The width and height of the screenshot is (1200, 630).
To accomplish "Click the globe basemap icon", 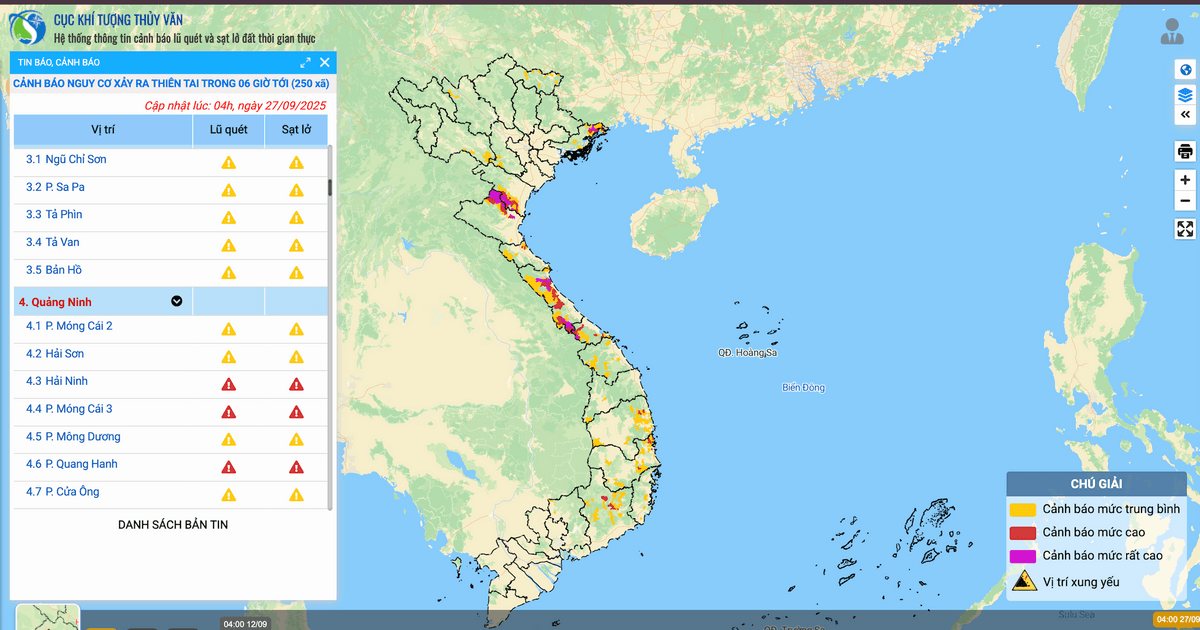I will coord(1185,69).
